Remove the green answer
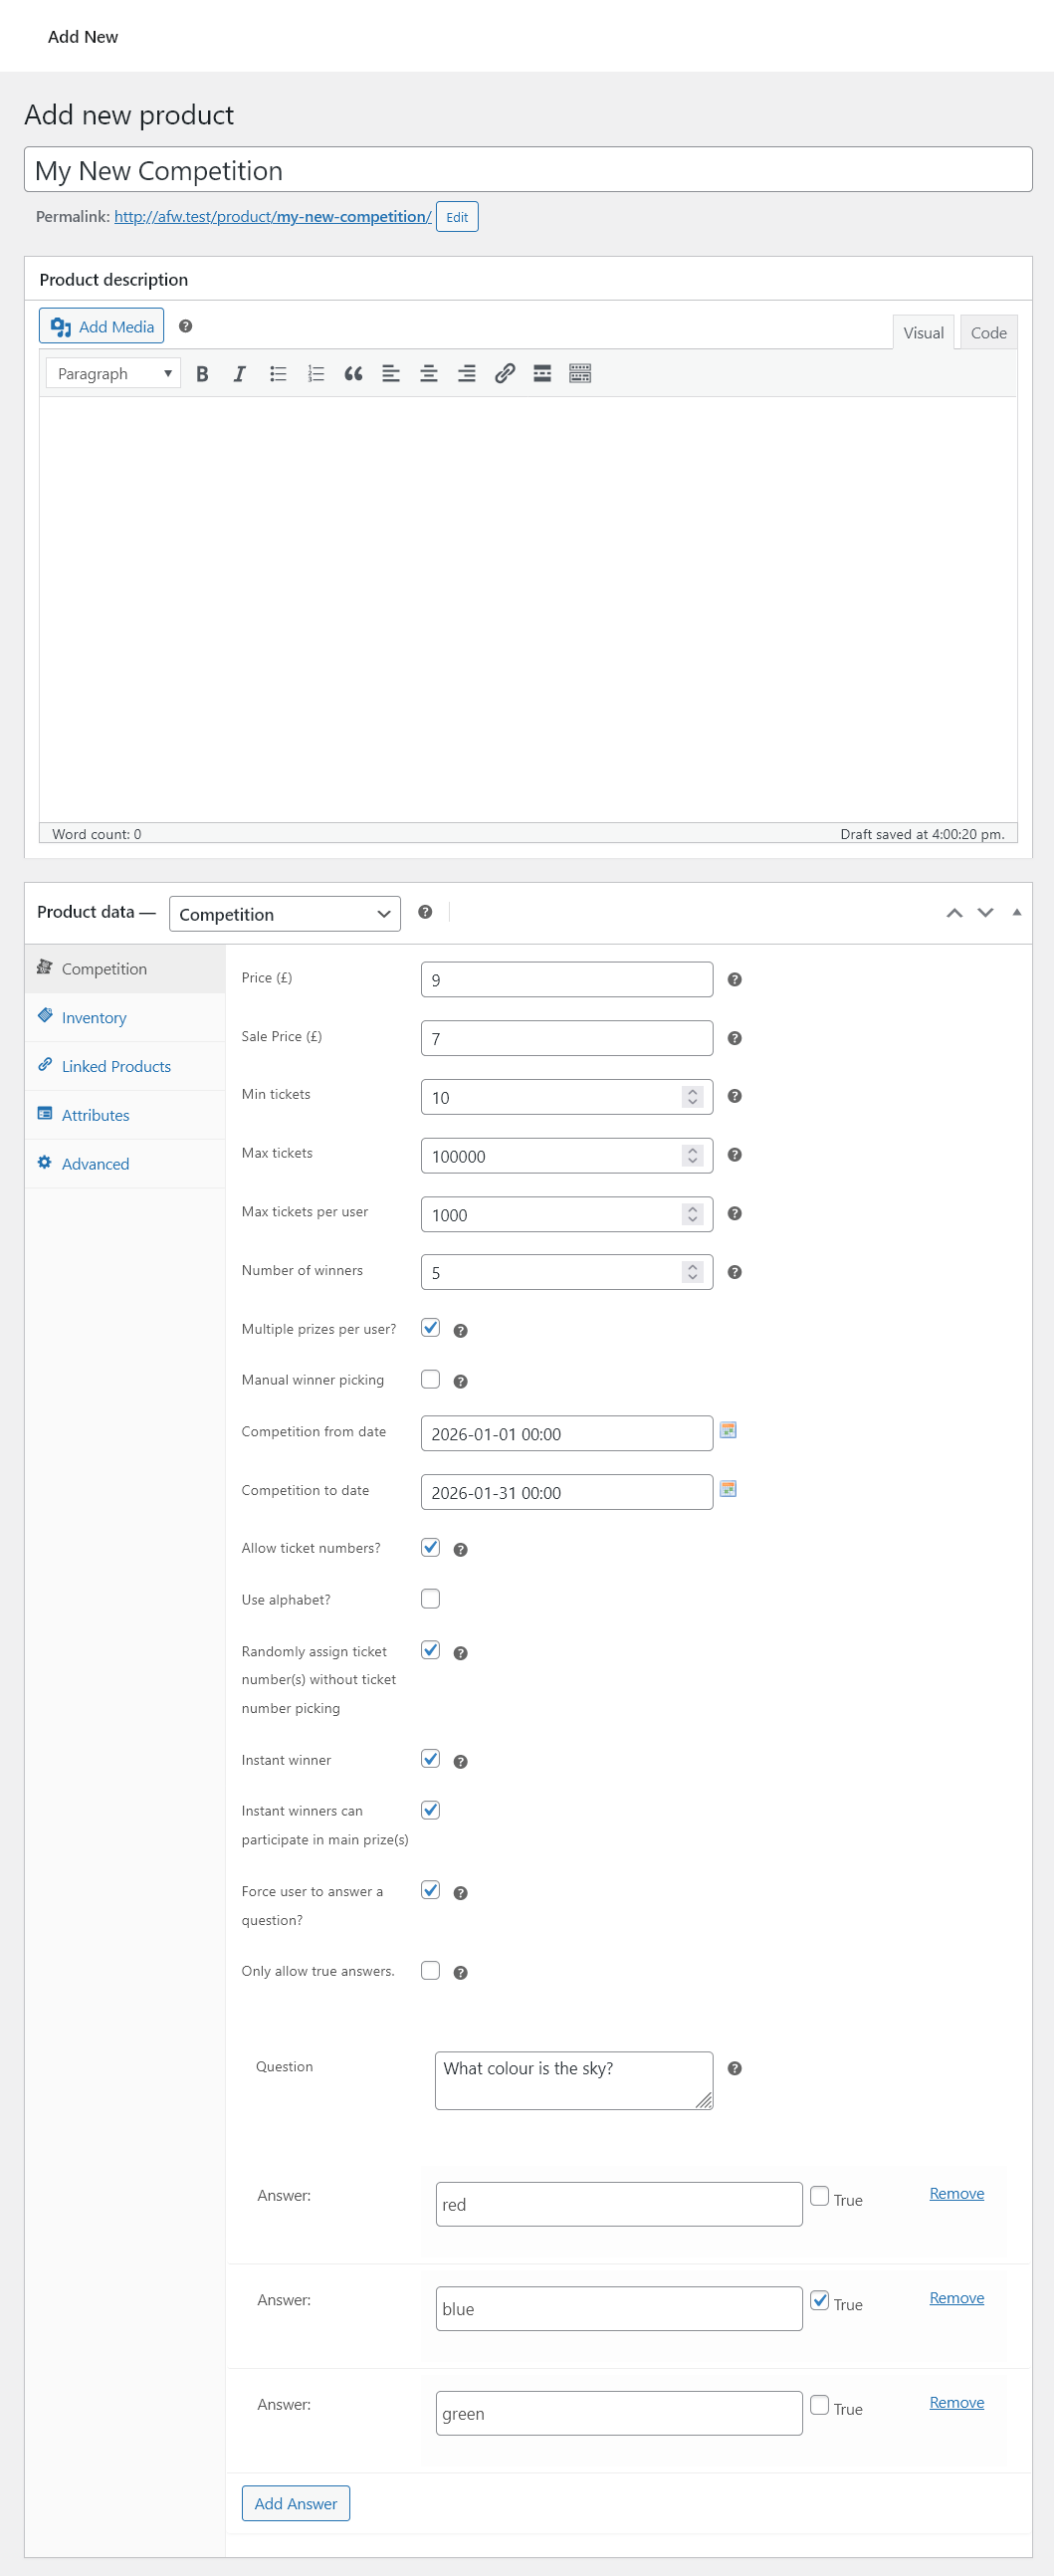Image resolution: width=1054 pixels, height=2576 pixels. [x=957, y=2403]
